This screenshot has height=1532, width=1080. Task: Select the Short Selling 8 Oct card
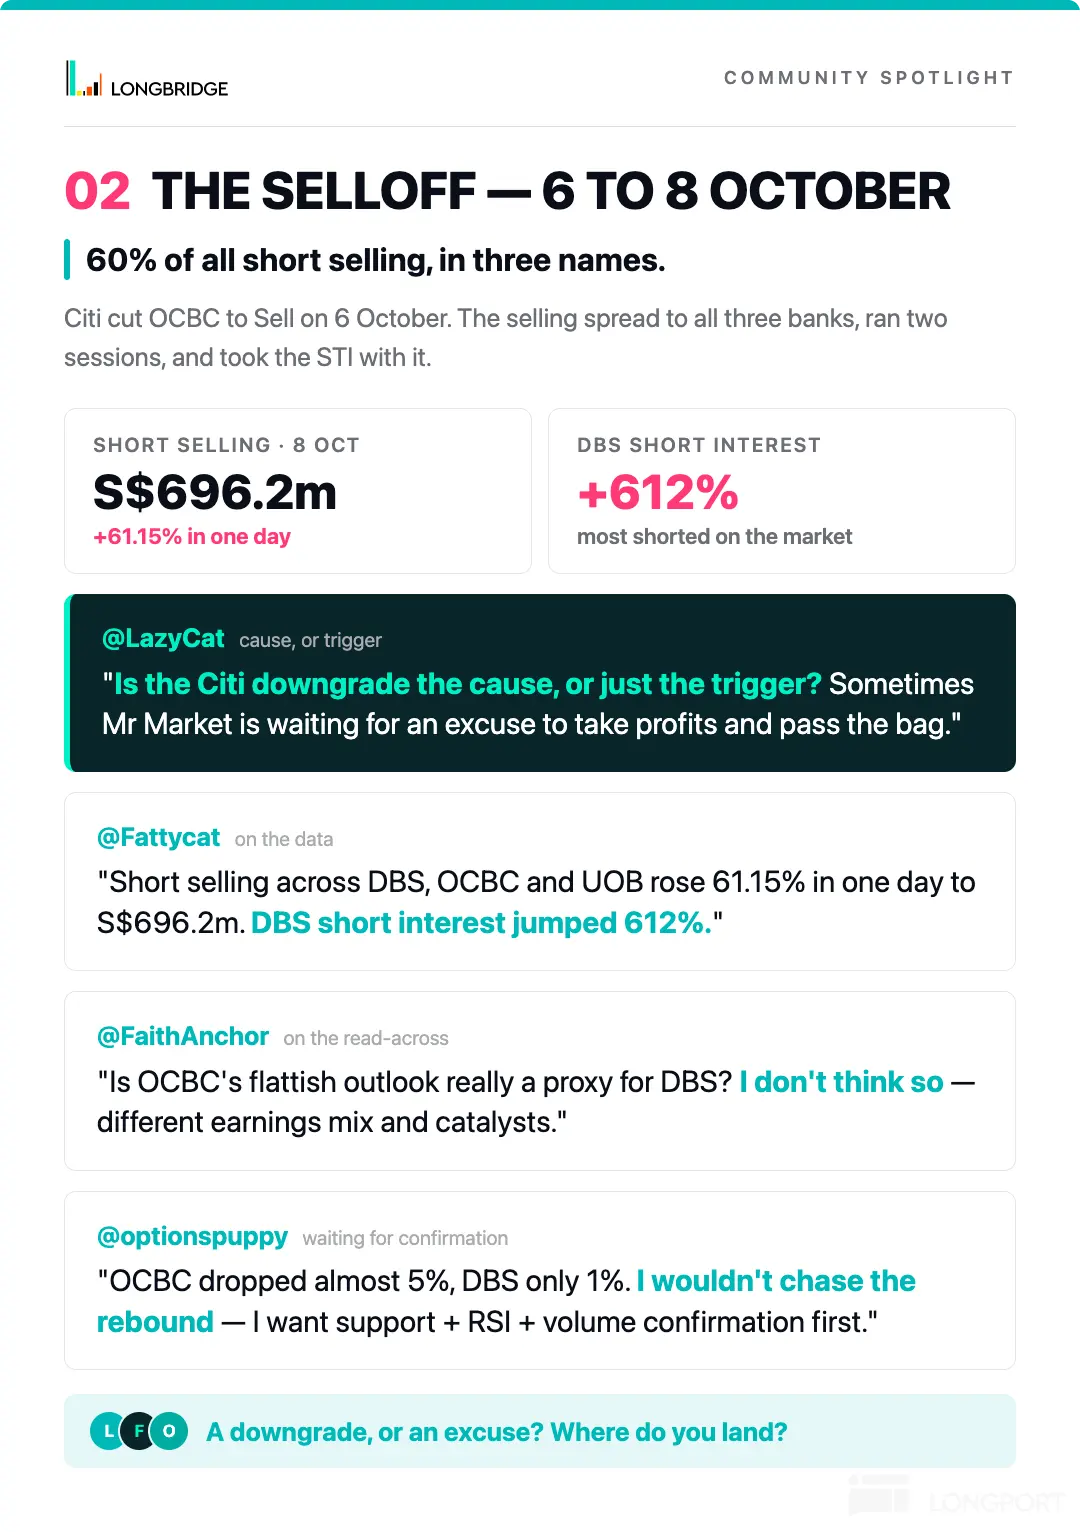[298, 491]
